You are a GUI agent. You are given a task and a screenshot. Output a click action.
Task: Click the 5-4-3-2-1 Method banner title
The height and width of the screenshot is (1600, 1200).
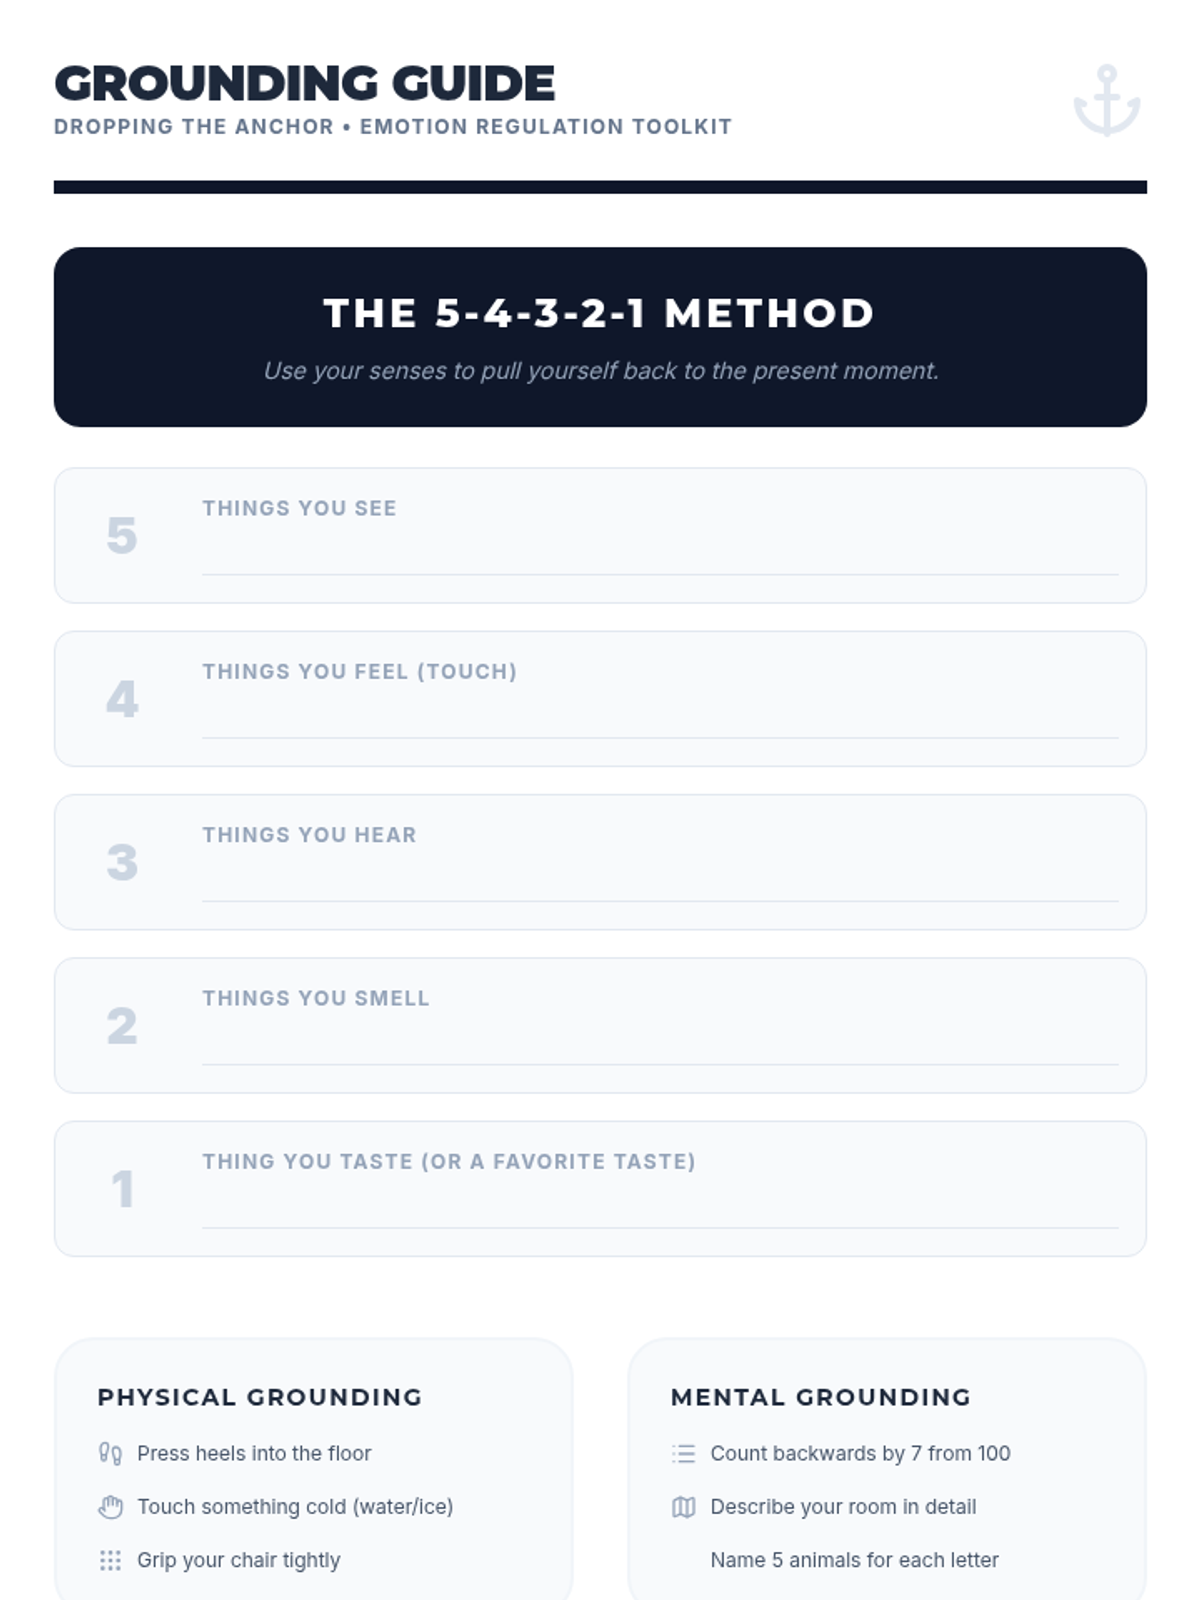click(x=600, y=313)
